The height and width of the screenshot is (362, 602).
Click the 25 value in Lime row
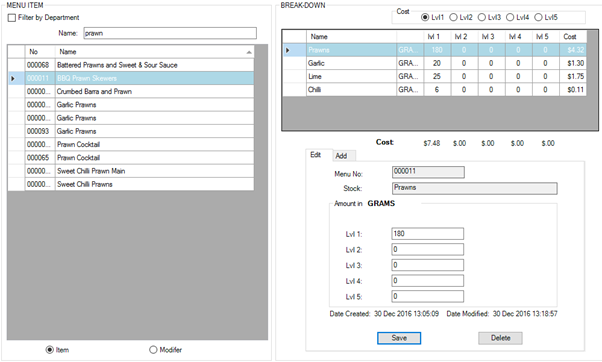tap(437, 76)
